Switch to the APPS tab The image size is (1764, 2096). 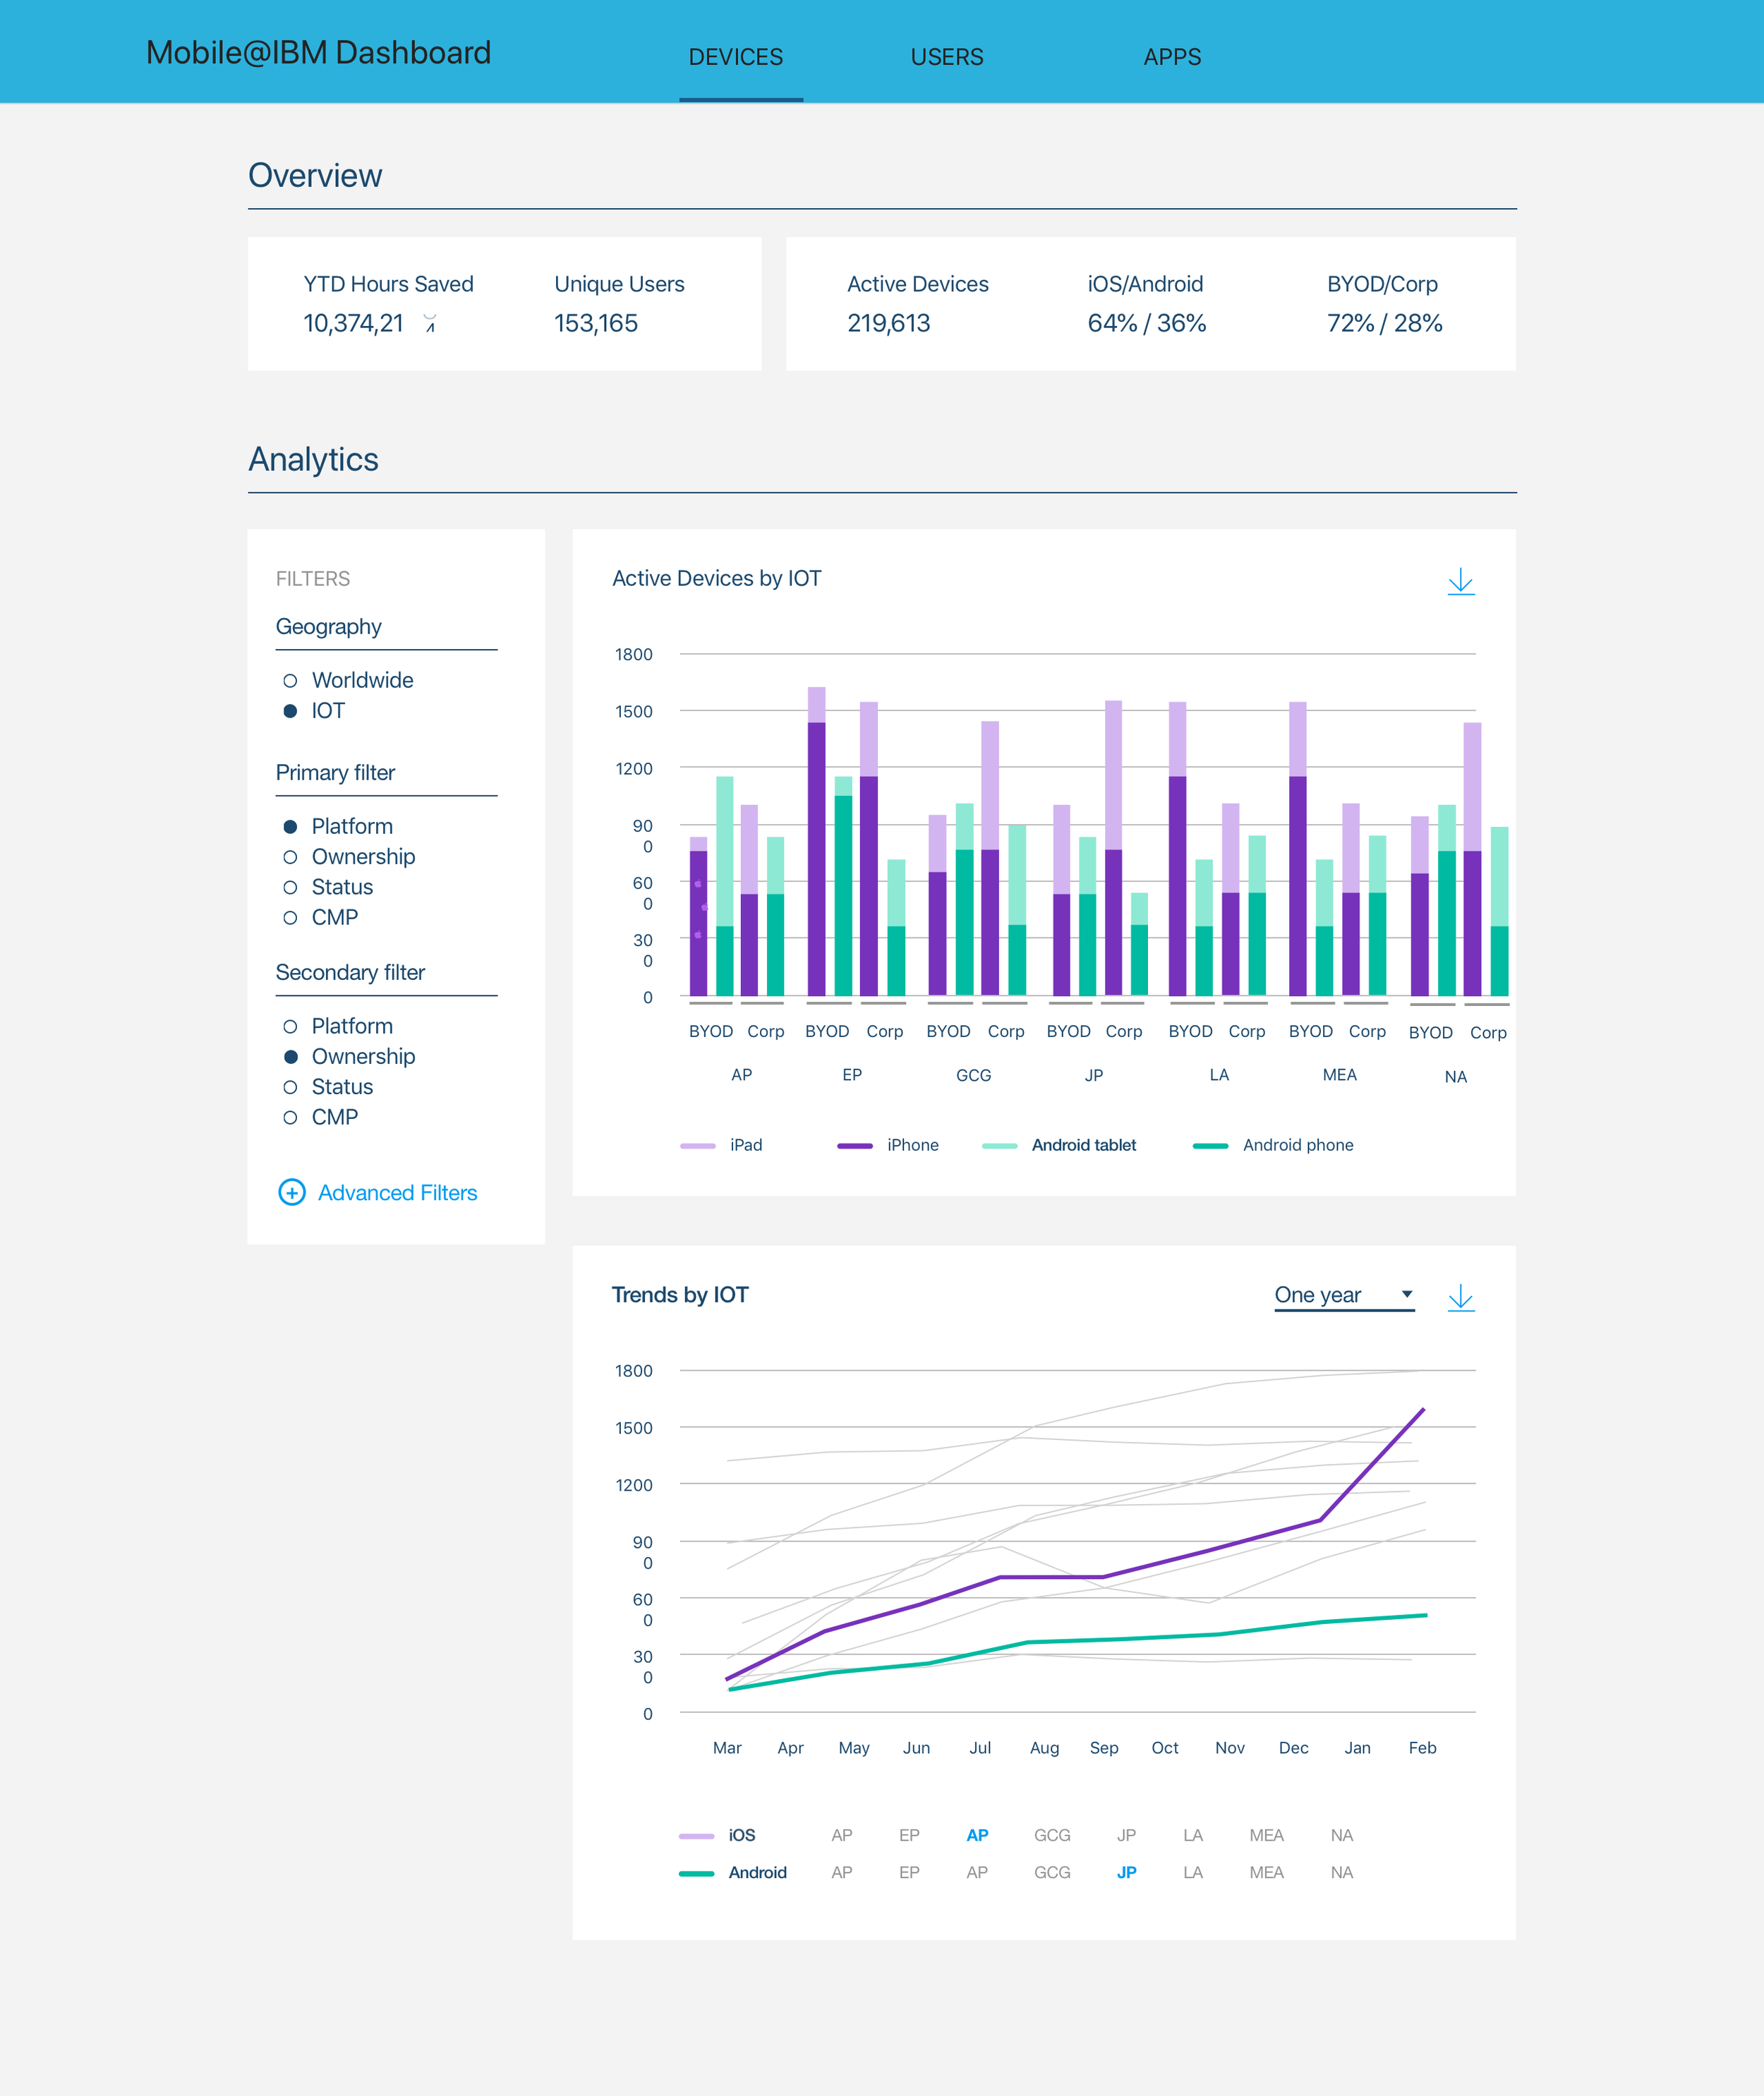coord(1171,57)
